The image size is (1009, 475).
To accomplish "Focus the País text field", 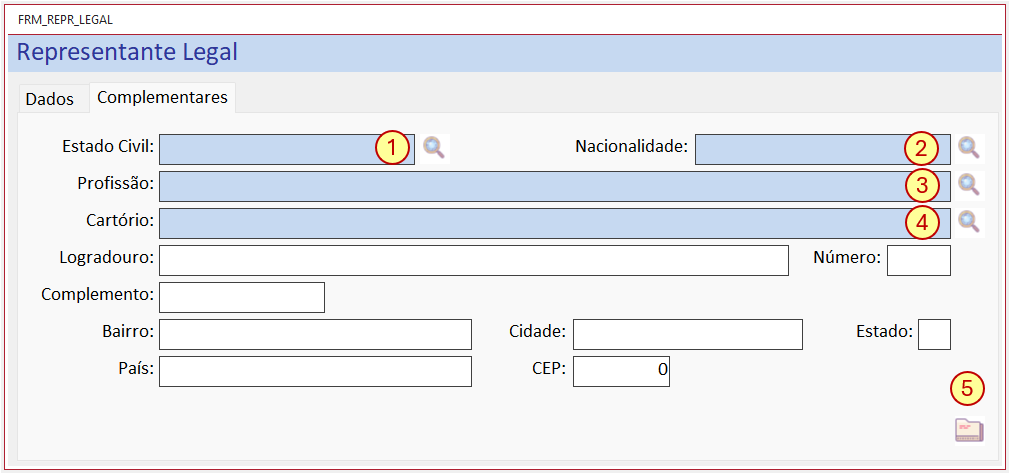I will [315, 371].
